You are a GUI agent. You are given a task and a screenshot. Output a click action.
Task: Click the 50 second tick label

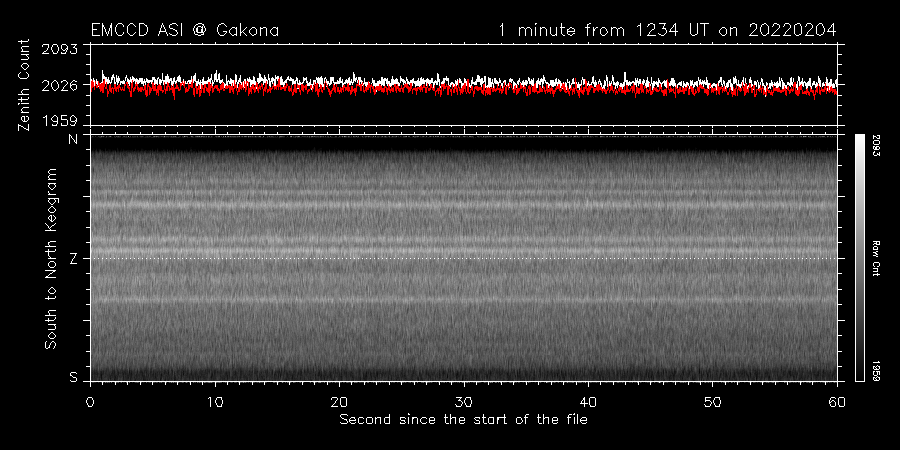[x=712, y=402]
